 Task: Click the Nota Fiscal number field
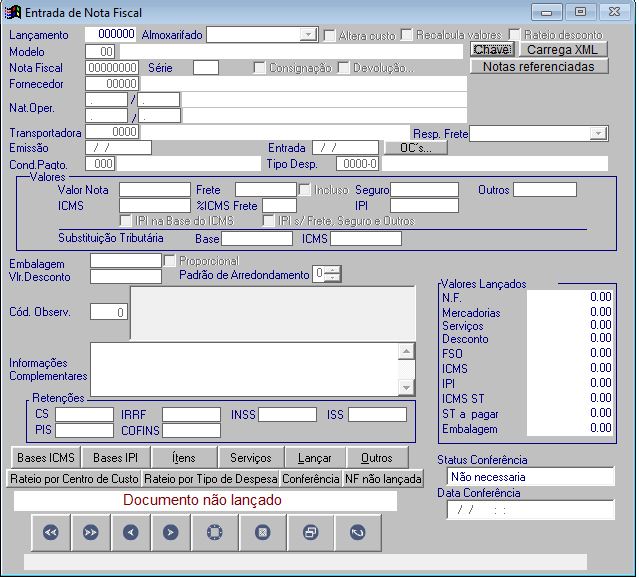tap(112, 67)
